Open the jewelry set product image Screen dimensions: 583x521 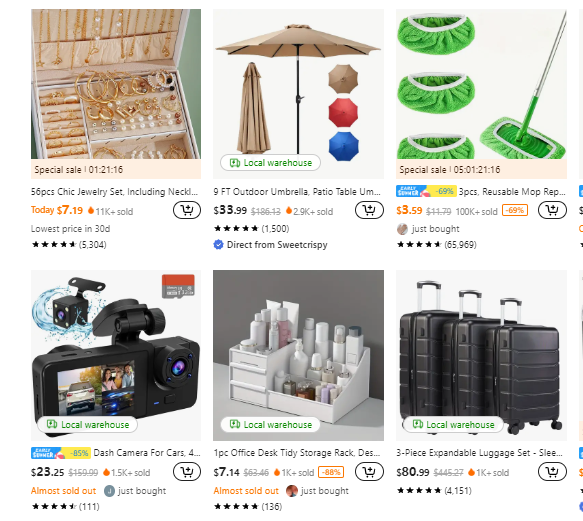pos(116,84)
